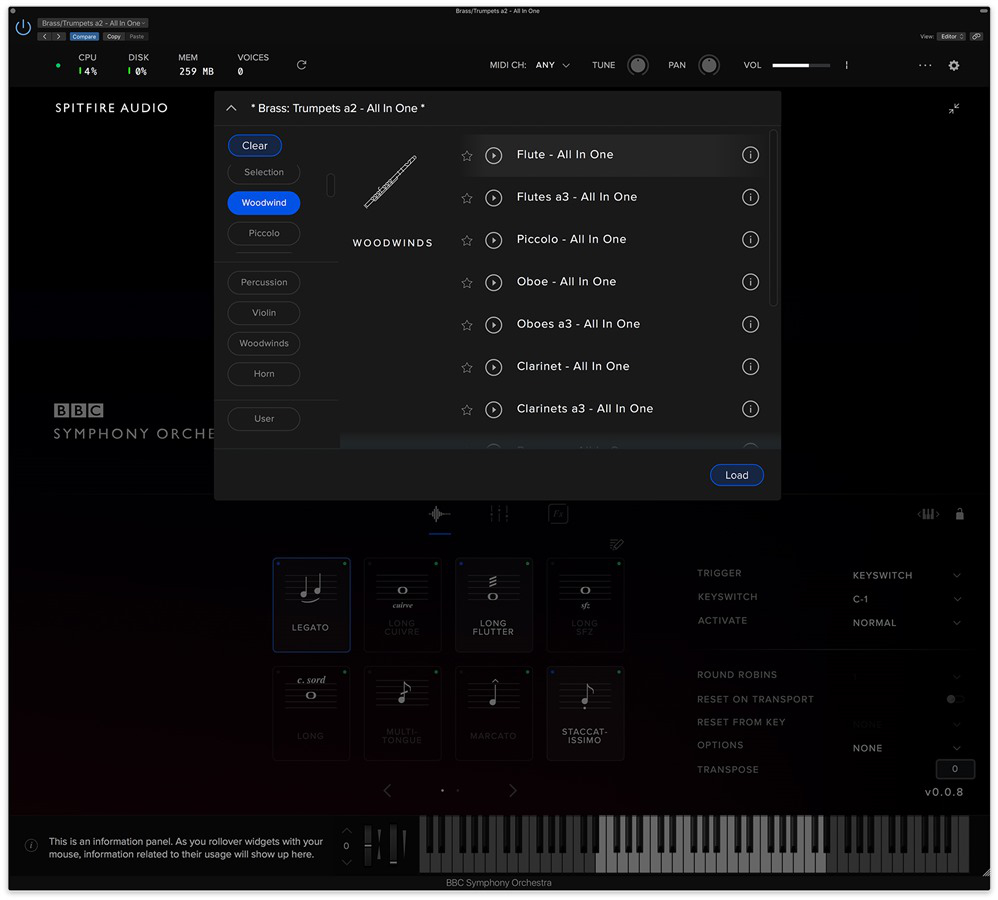Viewport: 998px width, 900px height.
Task: Open the MIDI CH ANY dropdown
Action: tap(552, 66)
